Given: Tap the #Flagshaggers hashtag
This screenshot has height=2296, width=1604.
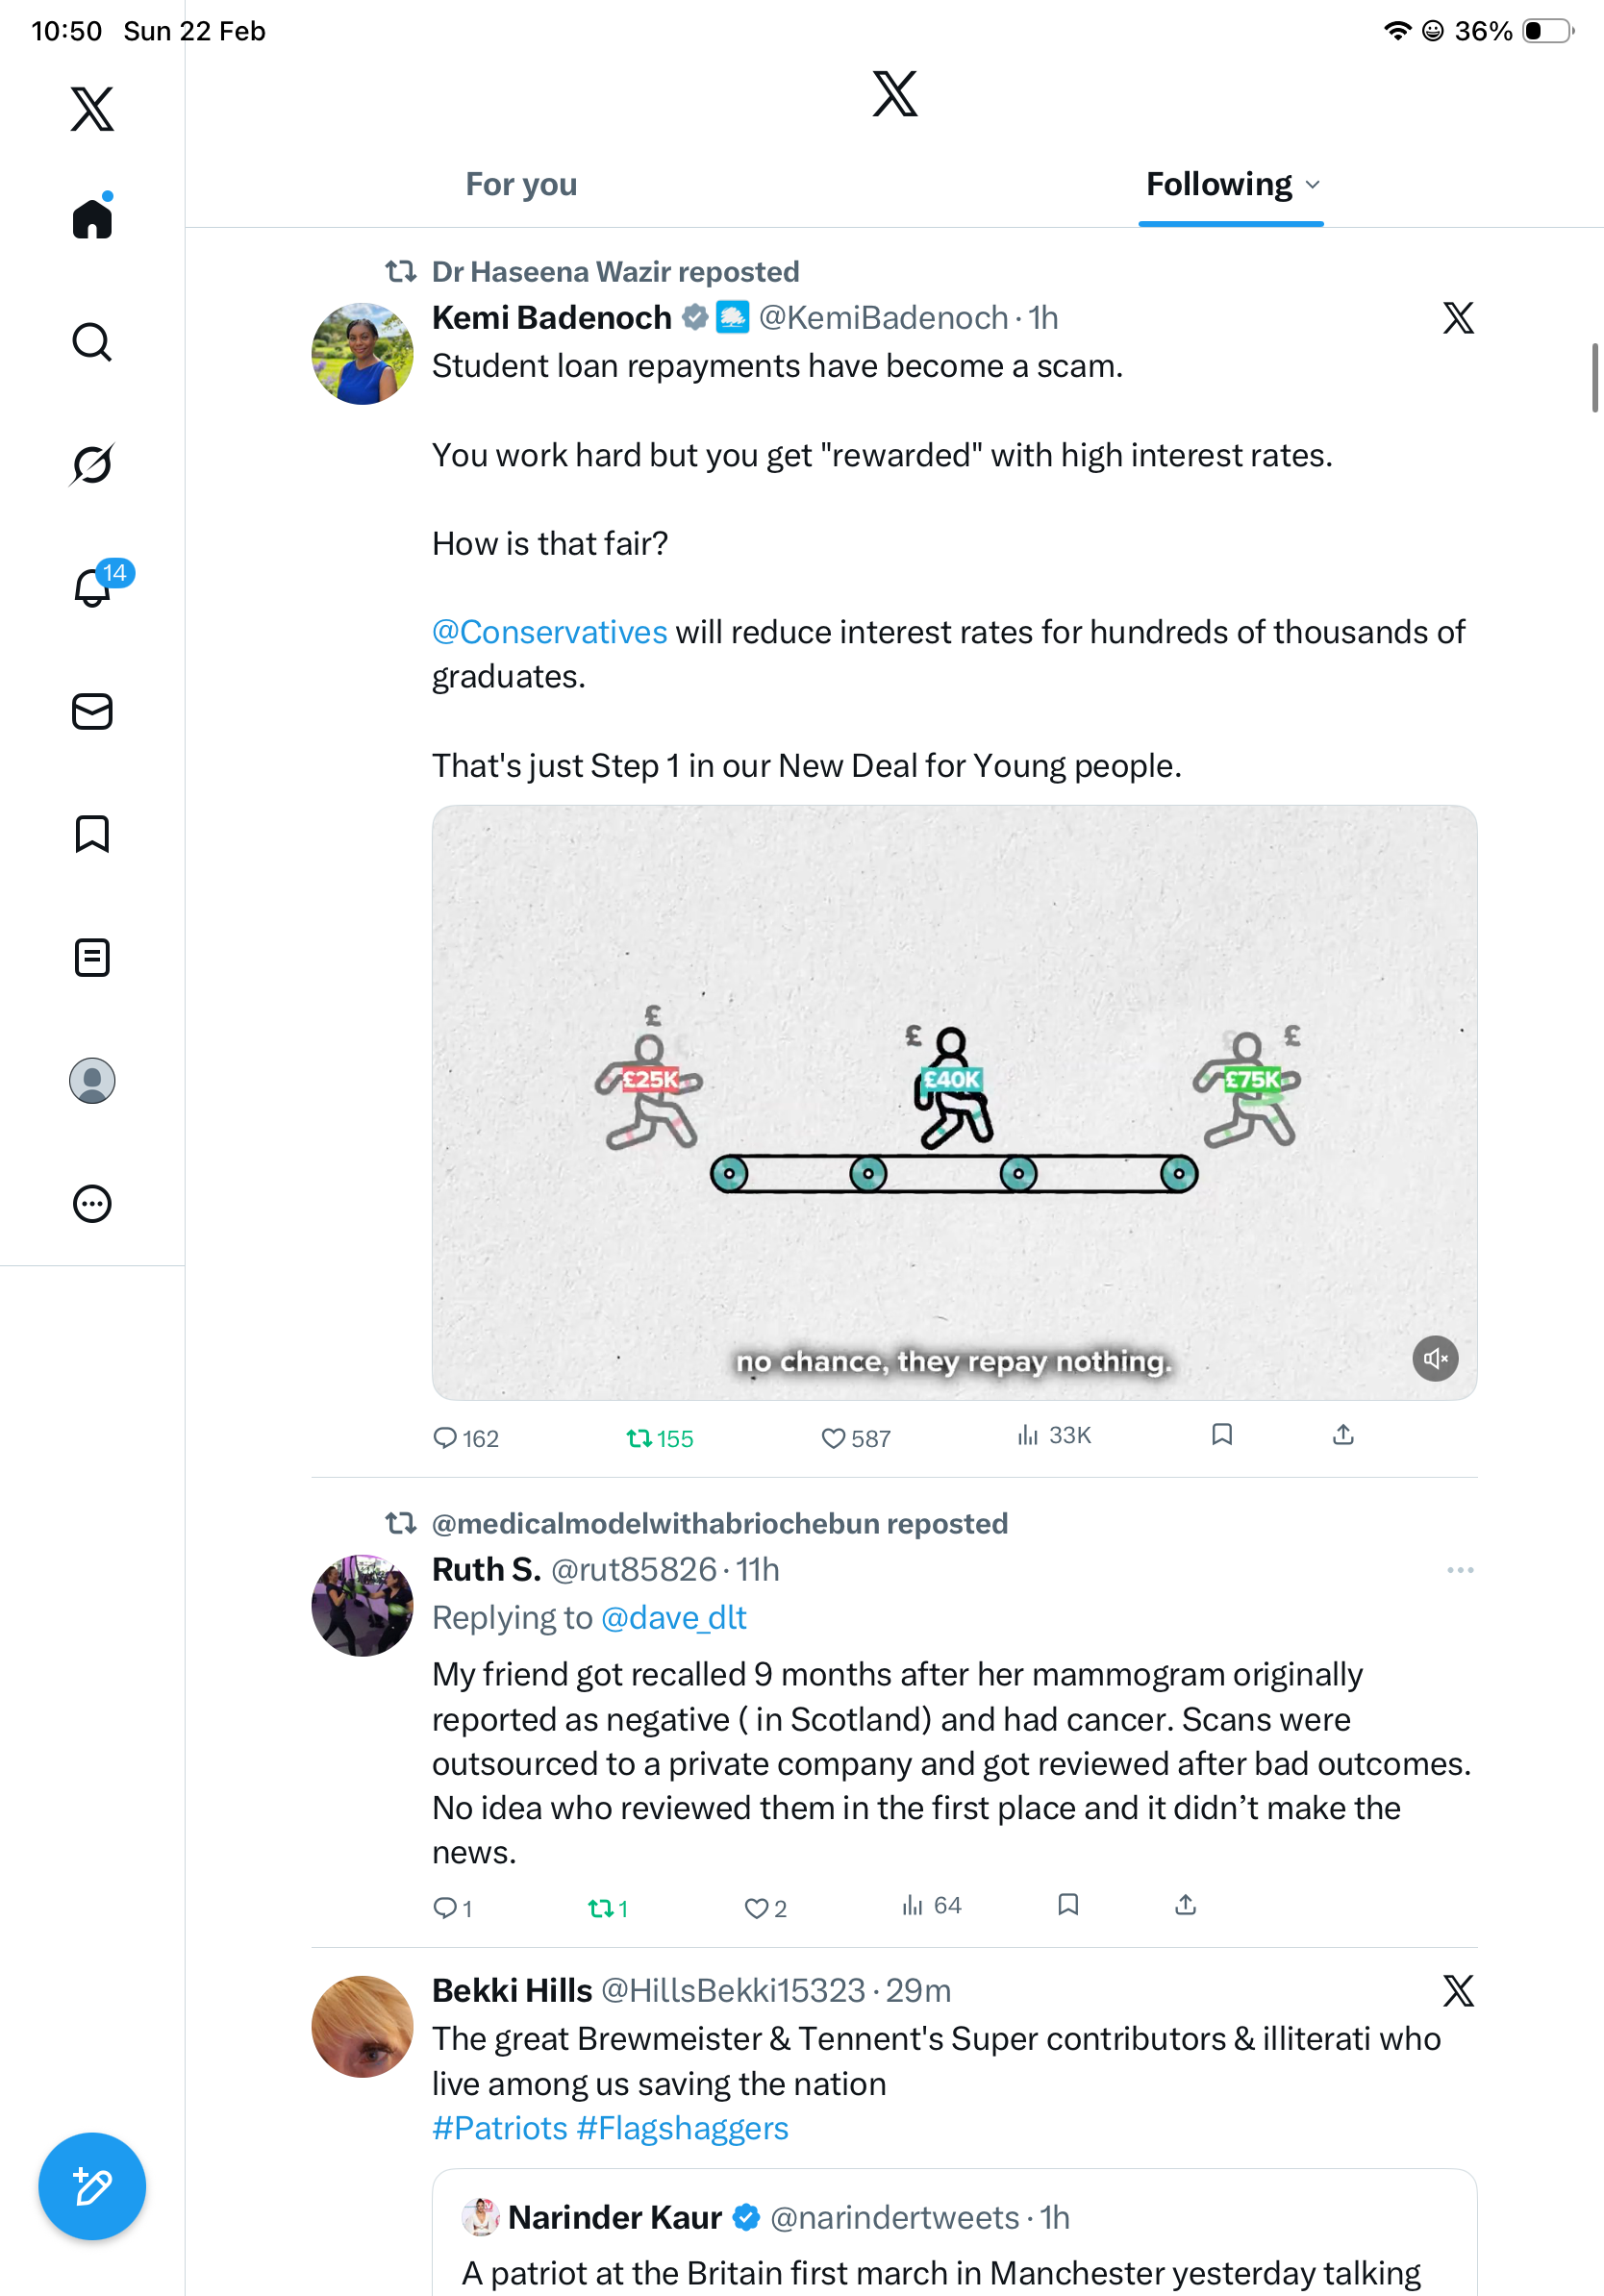Looking at the screenshot, I should pyautogui.click(x=682, y=2127).
